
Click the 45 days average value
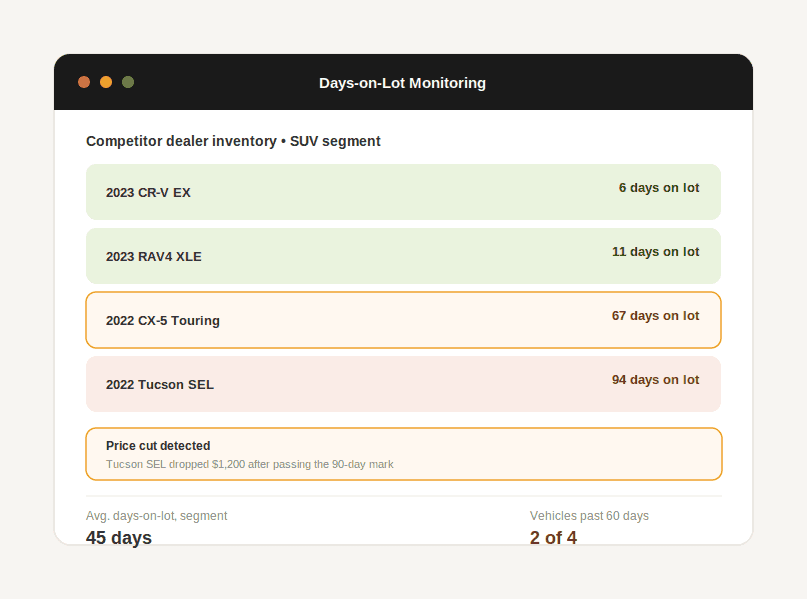coord(119,537)
